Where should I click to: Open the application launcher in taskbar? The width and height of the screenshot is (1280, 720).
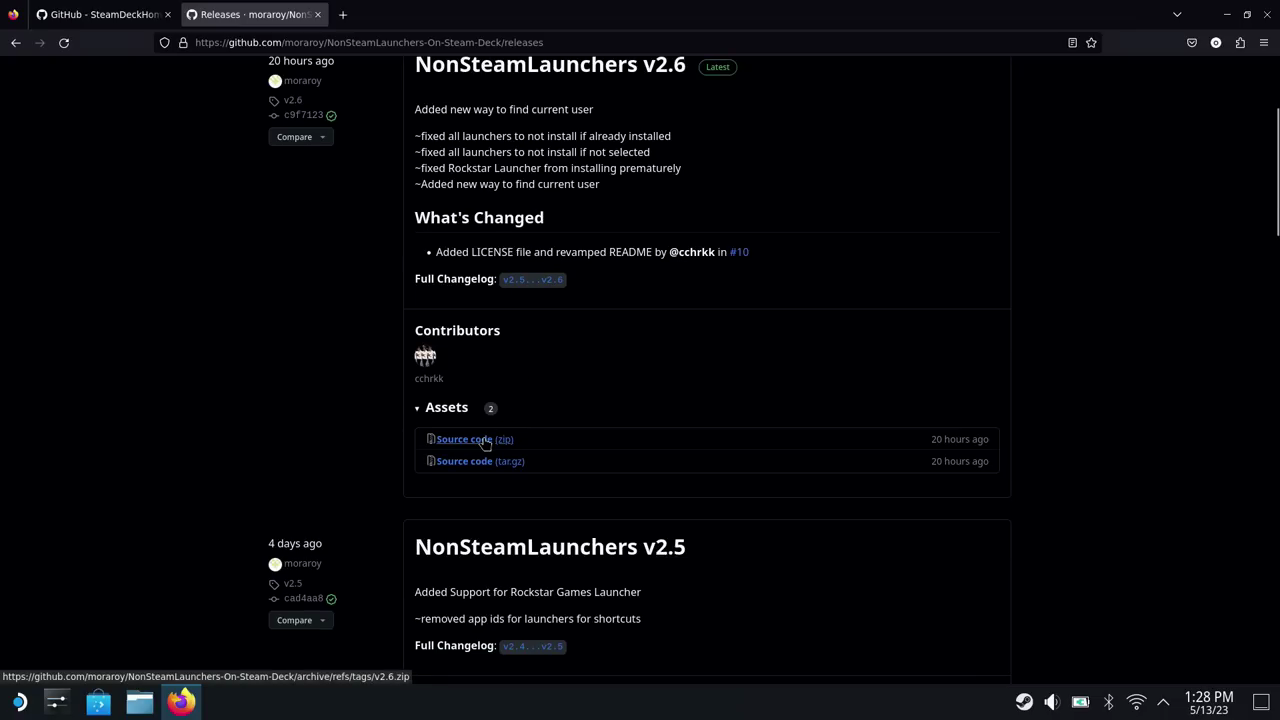point(19,702)
